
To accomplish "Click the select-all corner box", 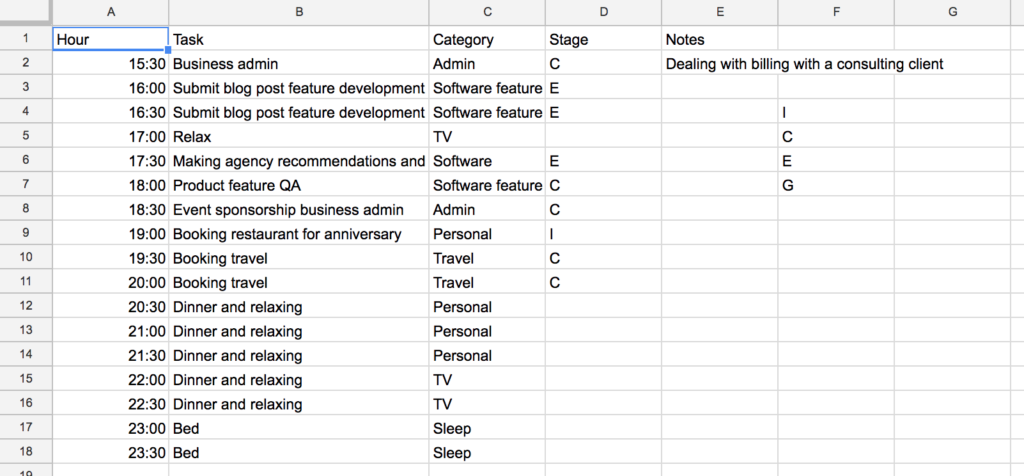I will (25, 12).
